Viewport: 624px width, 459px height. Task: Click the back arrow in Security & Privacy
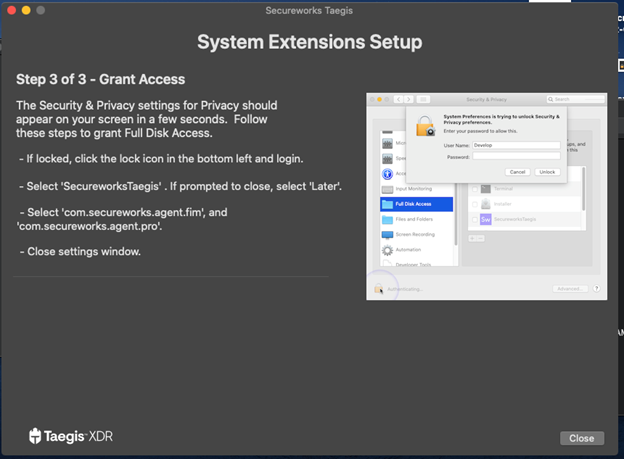point(396,99)
